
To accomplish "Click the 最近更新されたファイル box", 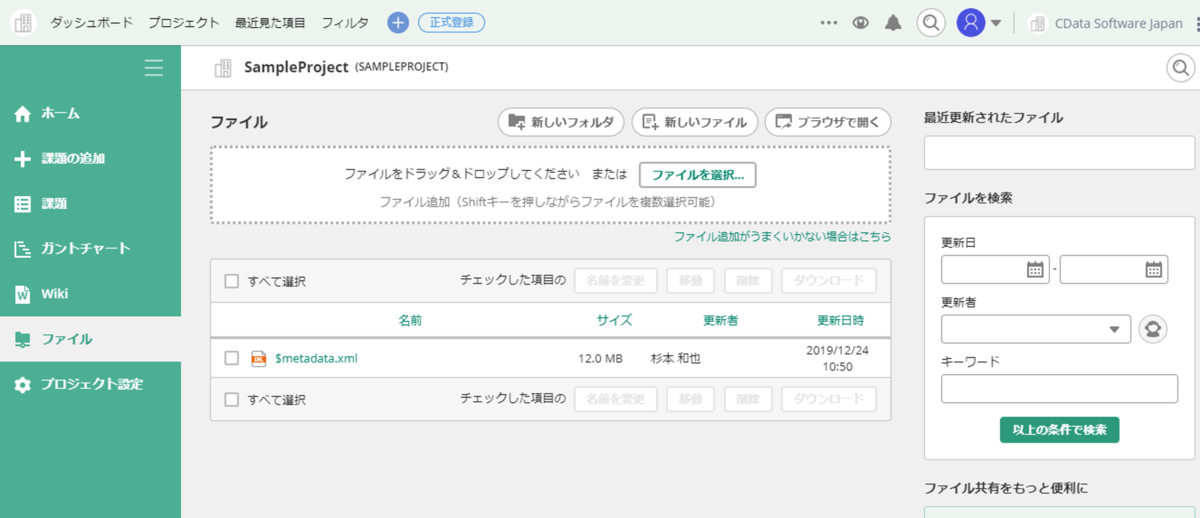I will point(1060,153).
